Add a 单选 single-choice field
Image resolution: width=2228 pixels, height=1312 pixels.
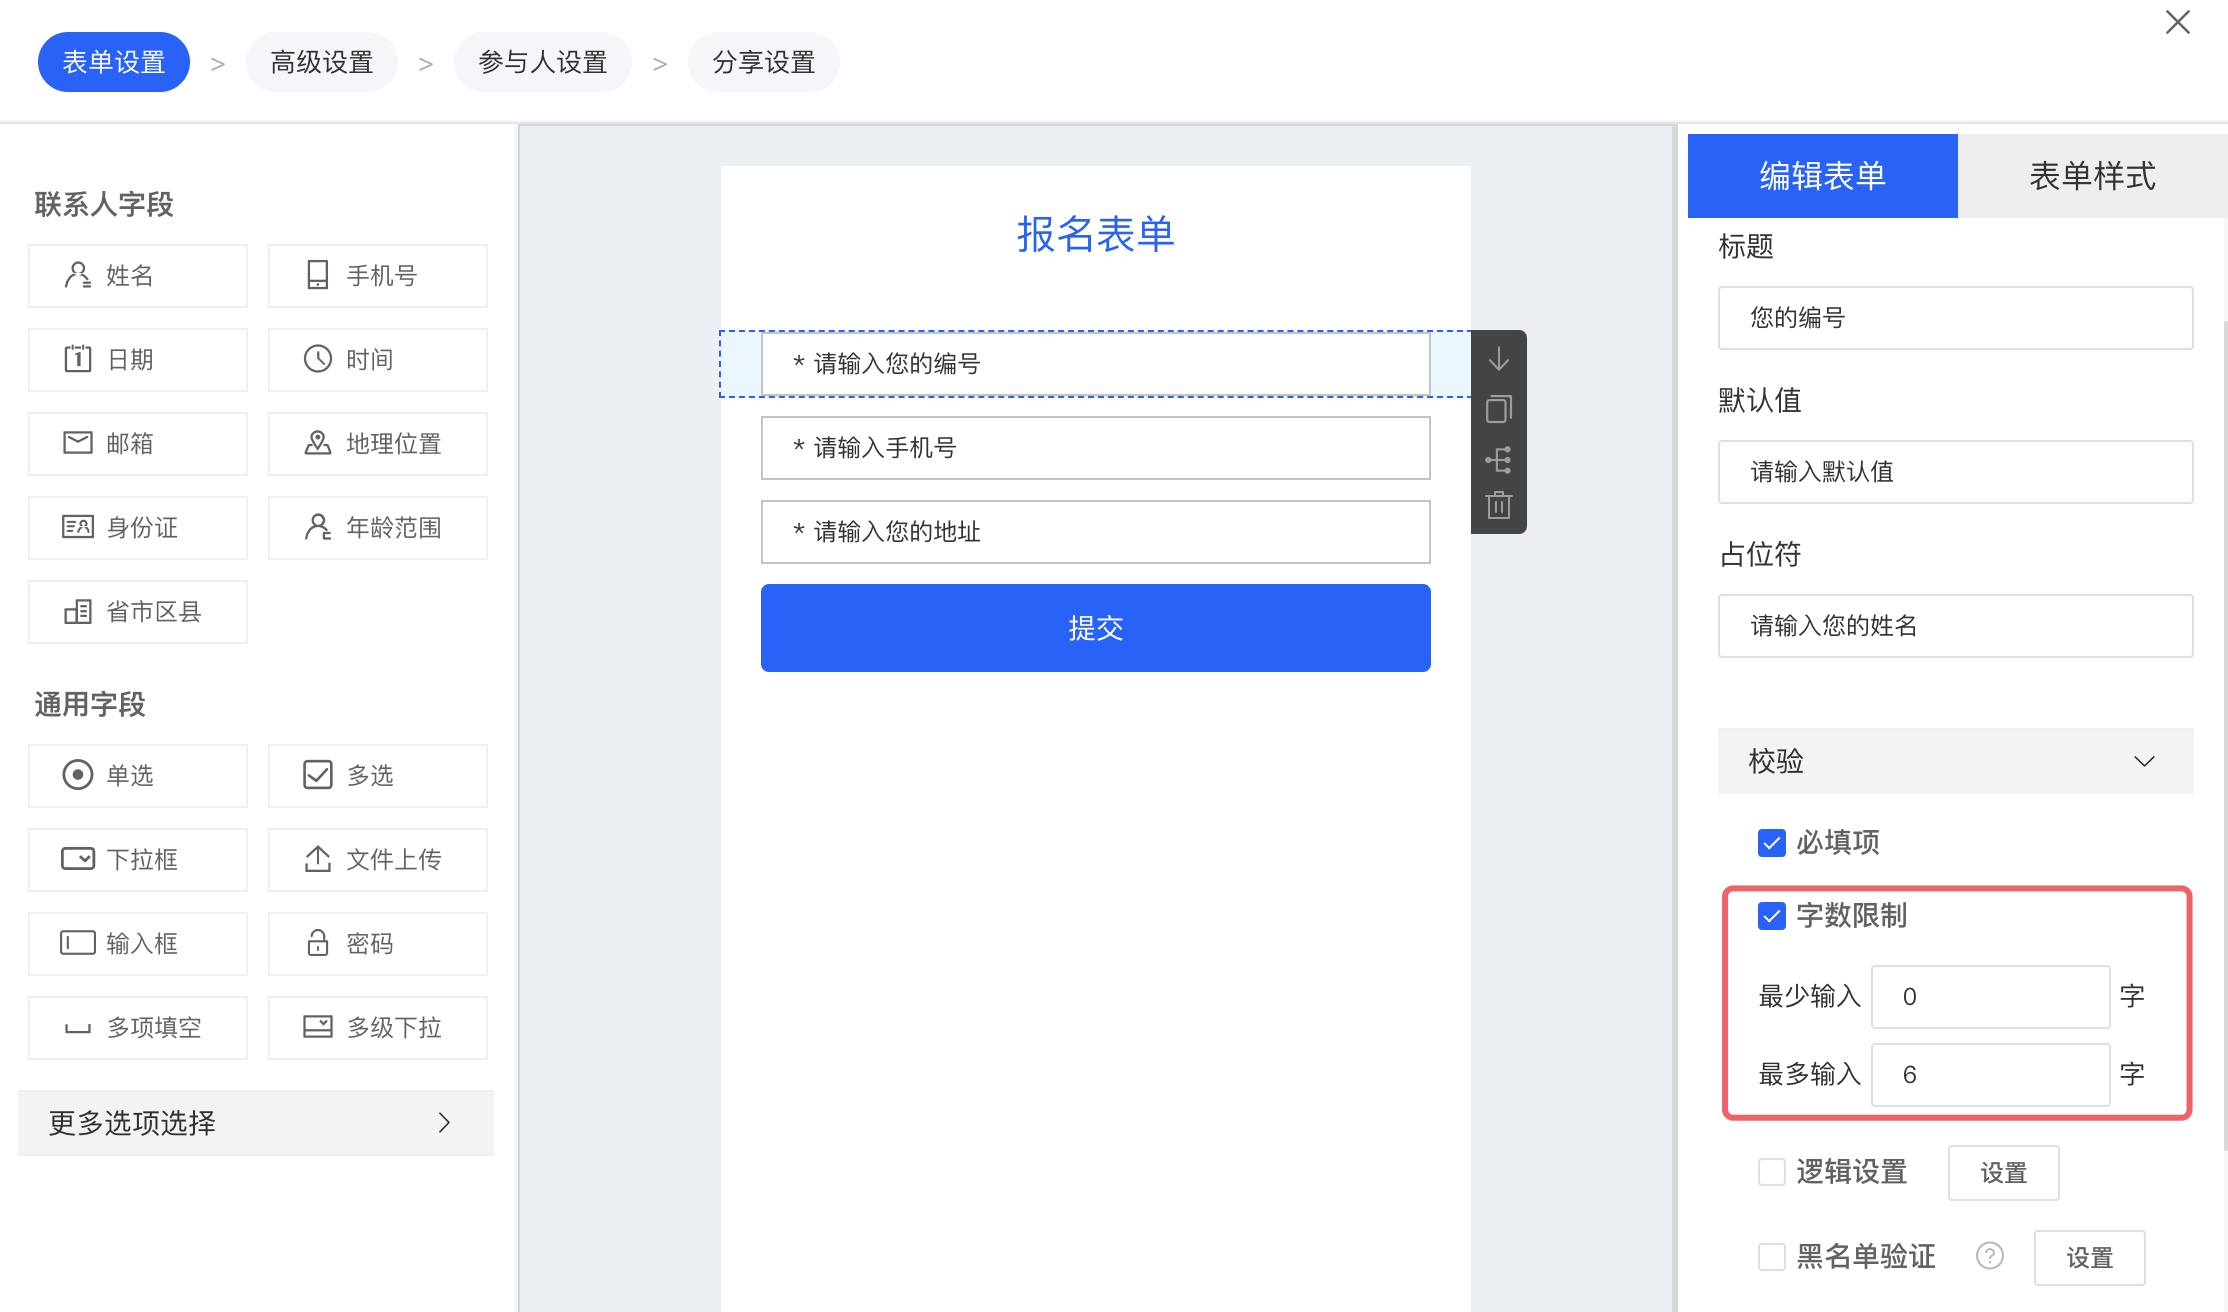(138, 776)
